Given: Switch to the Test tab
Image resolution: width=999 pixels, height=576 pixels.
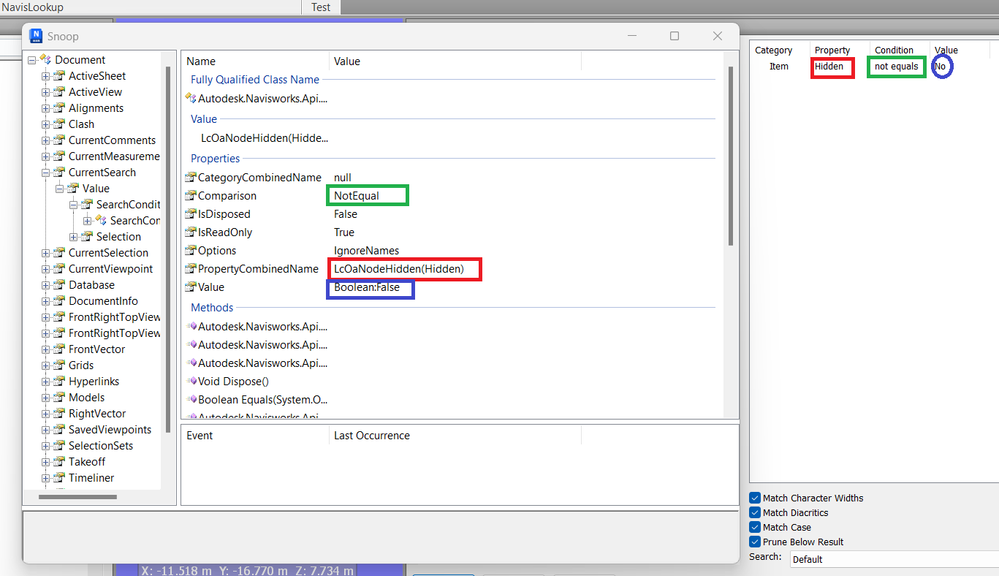Looking at the screenshot, I should (320, 7).
